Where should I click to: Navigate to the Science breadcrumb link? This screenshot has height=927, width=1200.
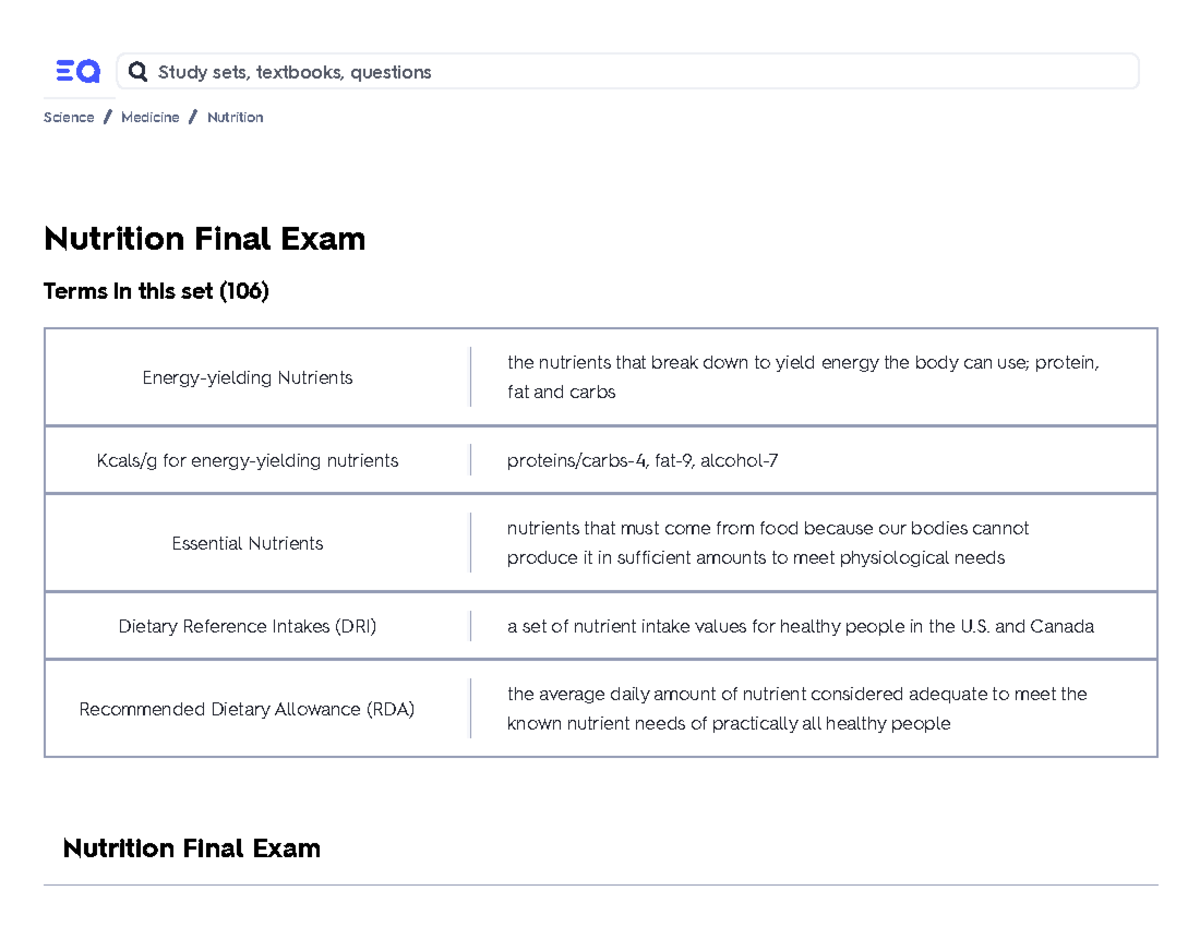click(67, 117)
